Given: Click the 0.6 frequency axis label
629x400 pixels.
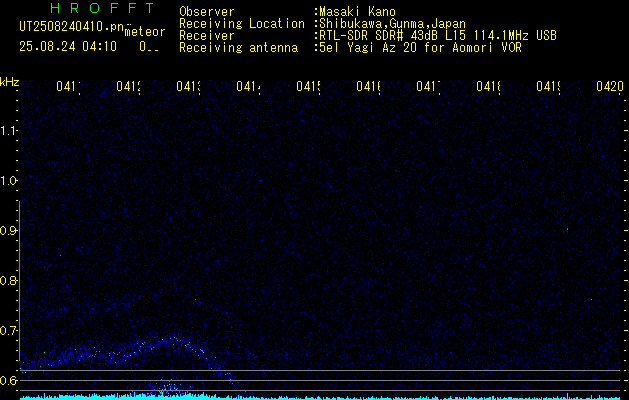Looking at the screenshot, I should pyautogui.click(x=8, y=380).
